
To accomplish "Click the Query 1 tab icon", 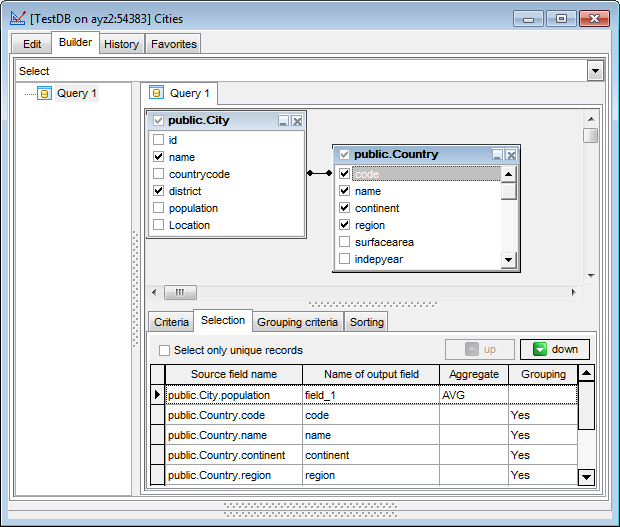I will [x=156, y=93].
